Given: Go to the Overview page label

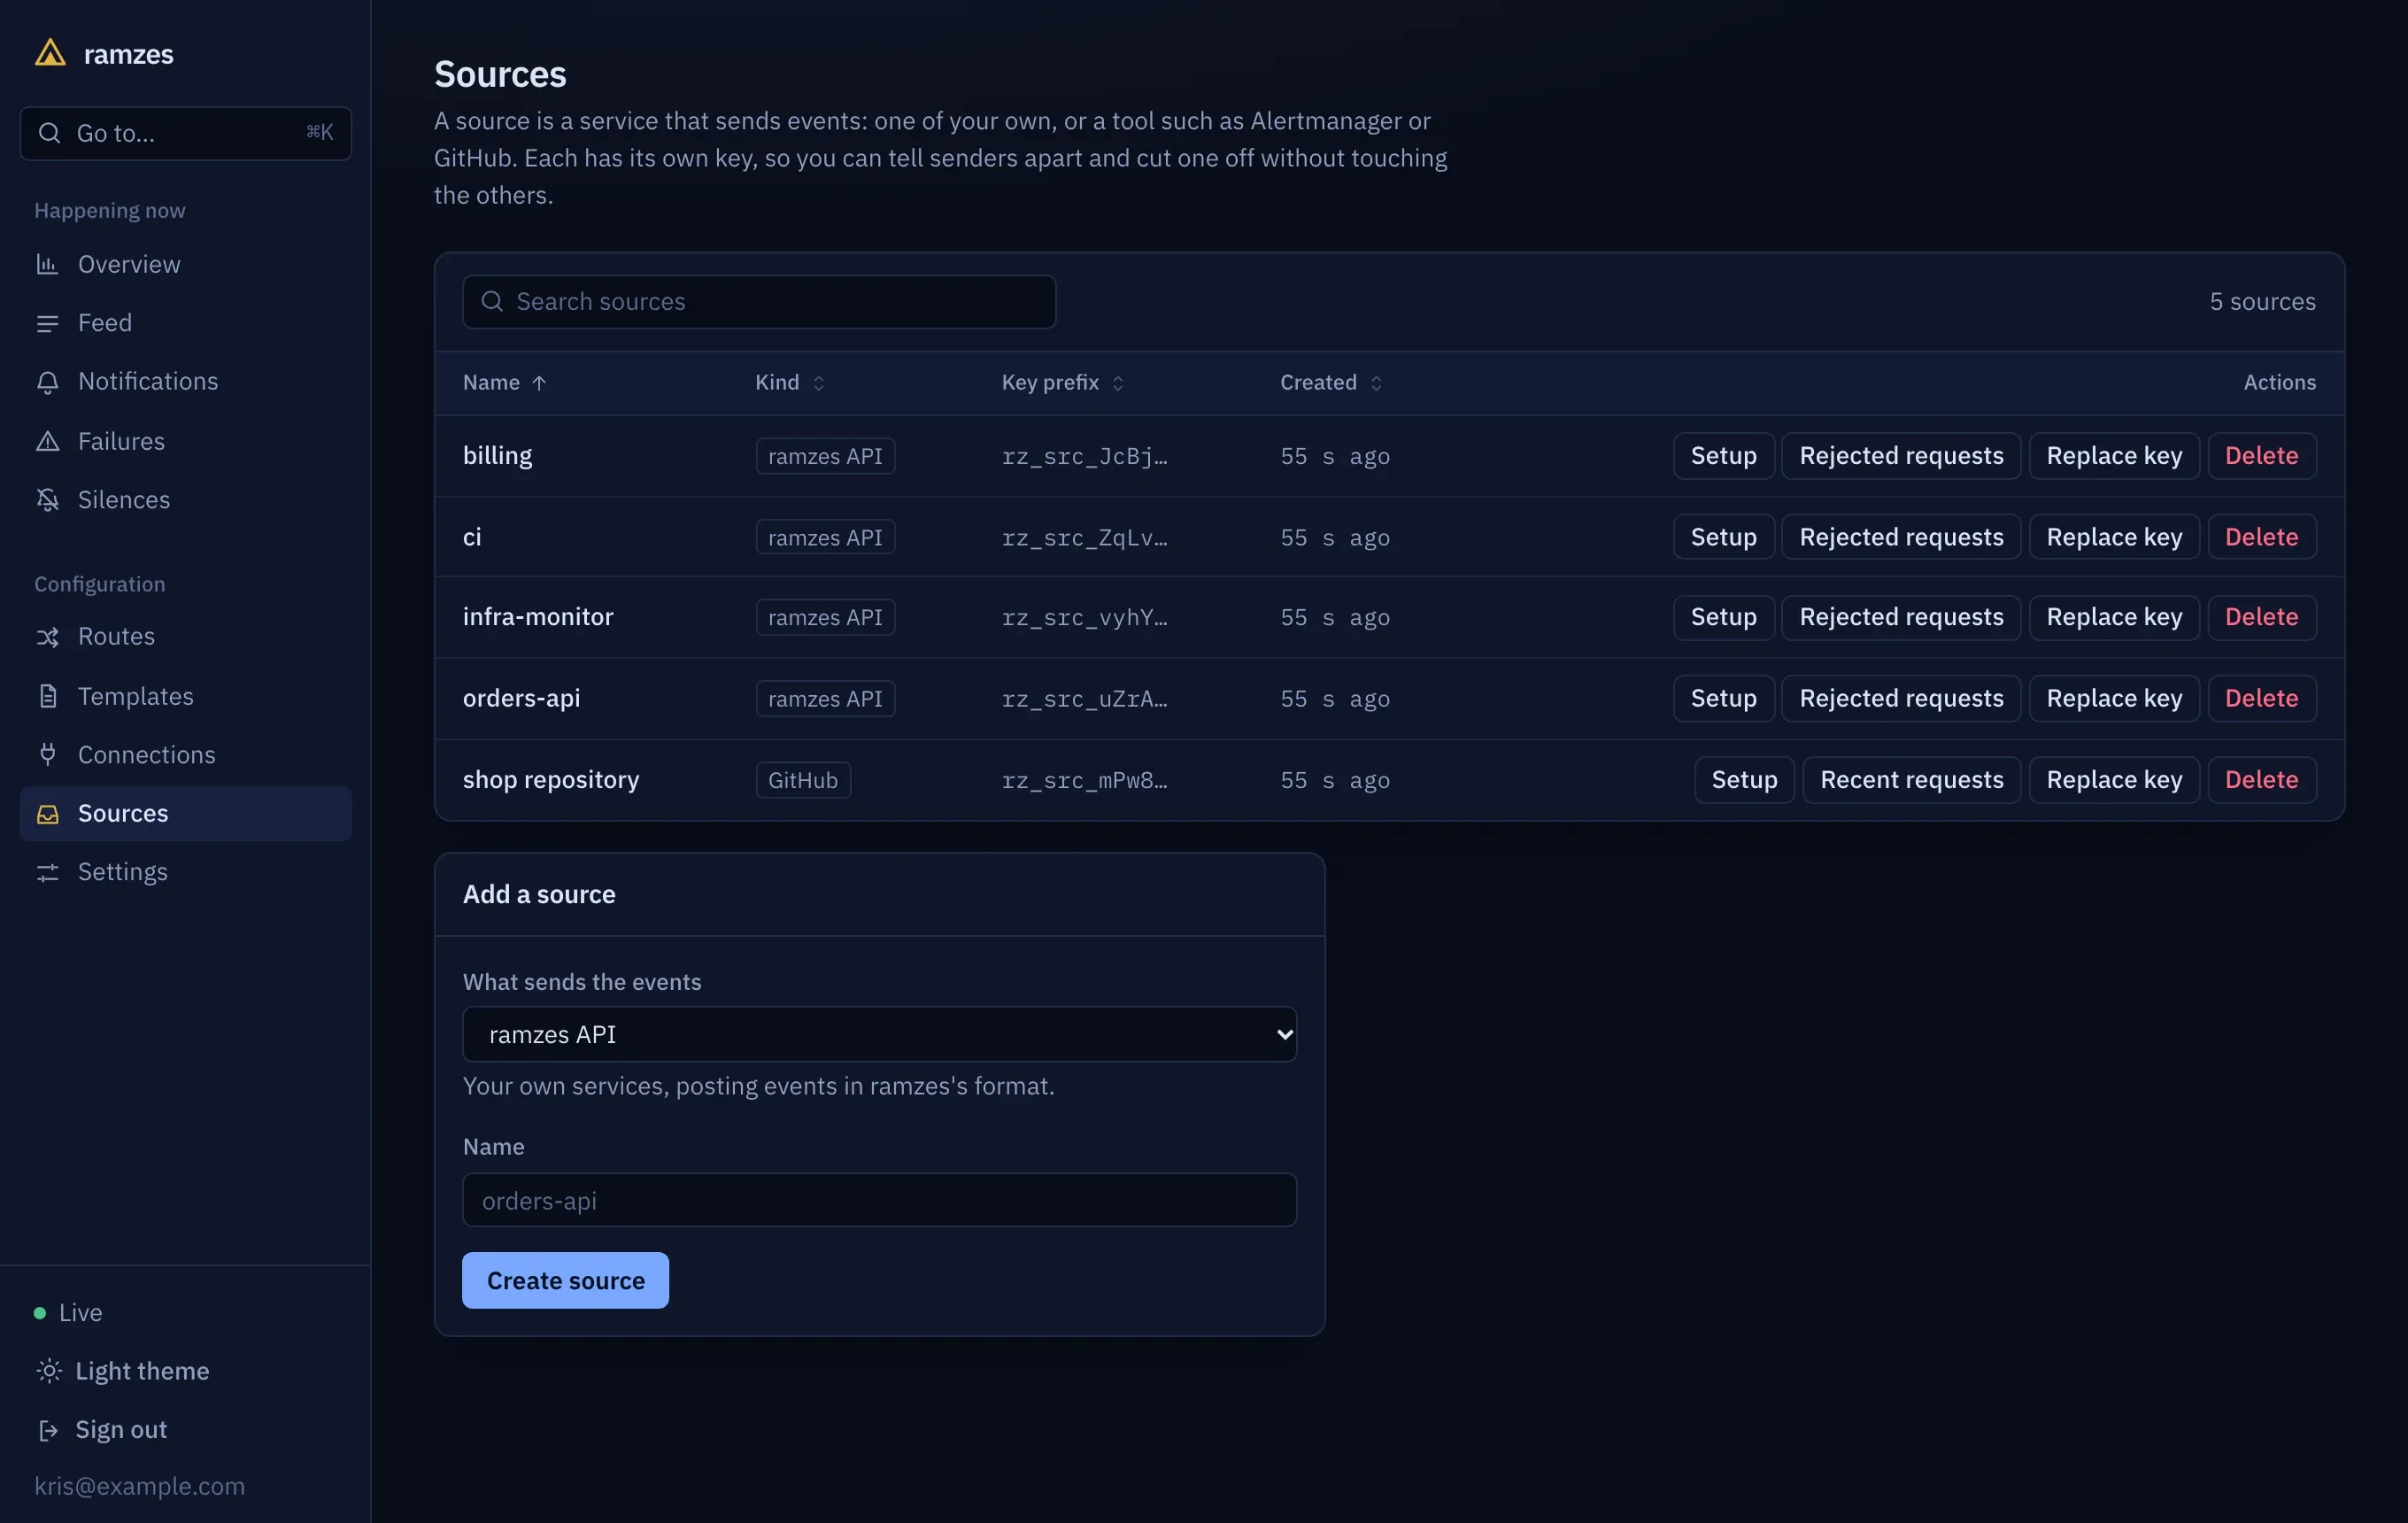Looking at the screenshot, I should [x=129, y=264].
